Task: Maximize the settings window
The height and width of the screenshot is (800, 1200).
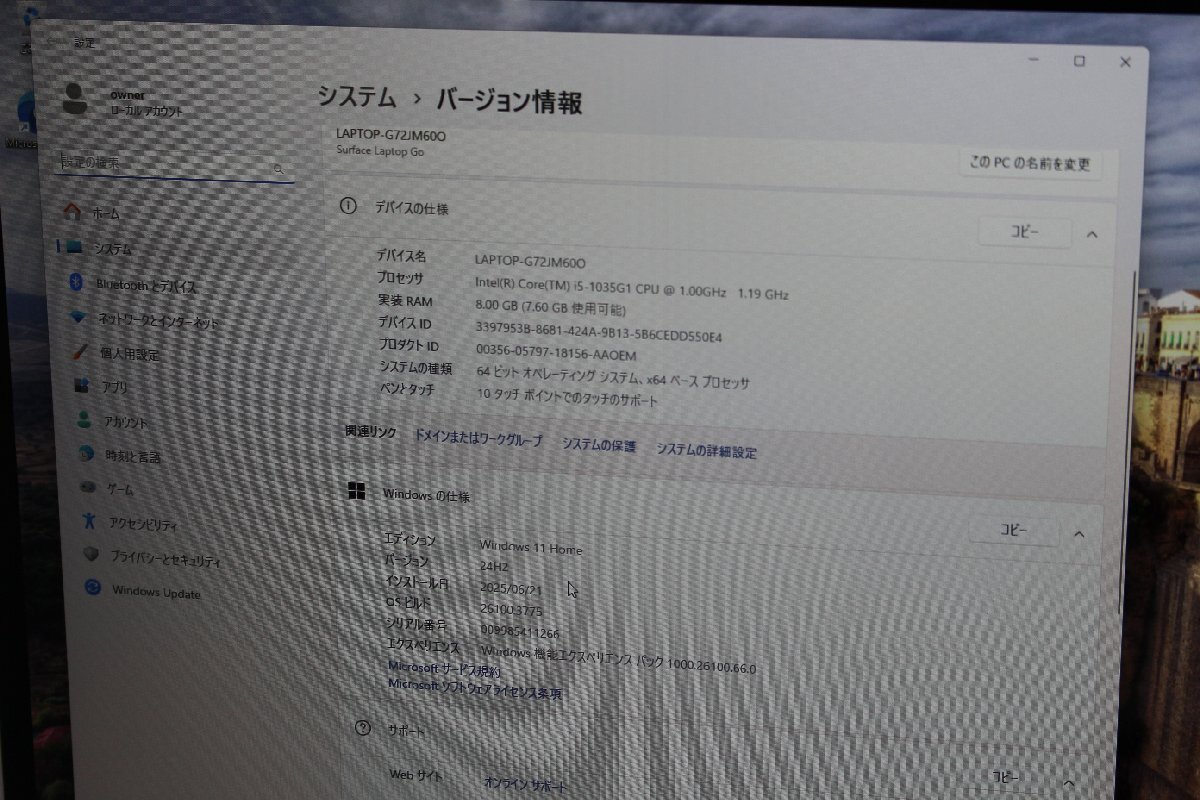Action: tap(1079, 61)
